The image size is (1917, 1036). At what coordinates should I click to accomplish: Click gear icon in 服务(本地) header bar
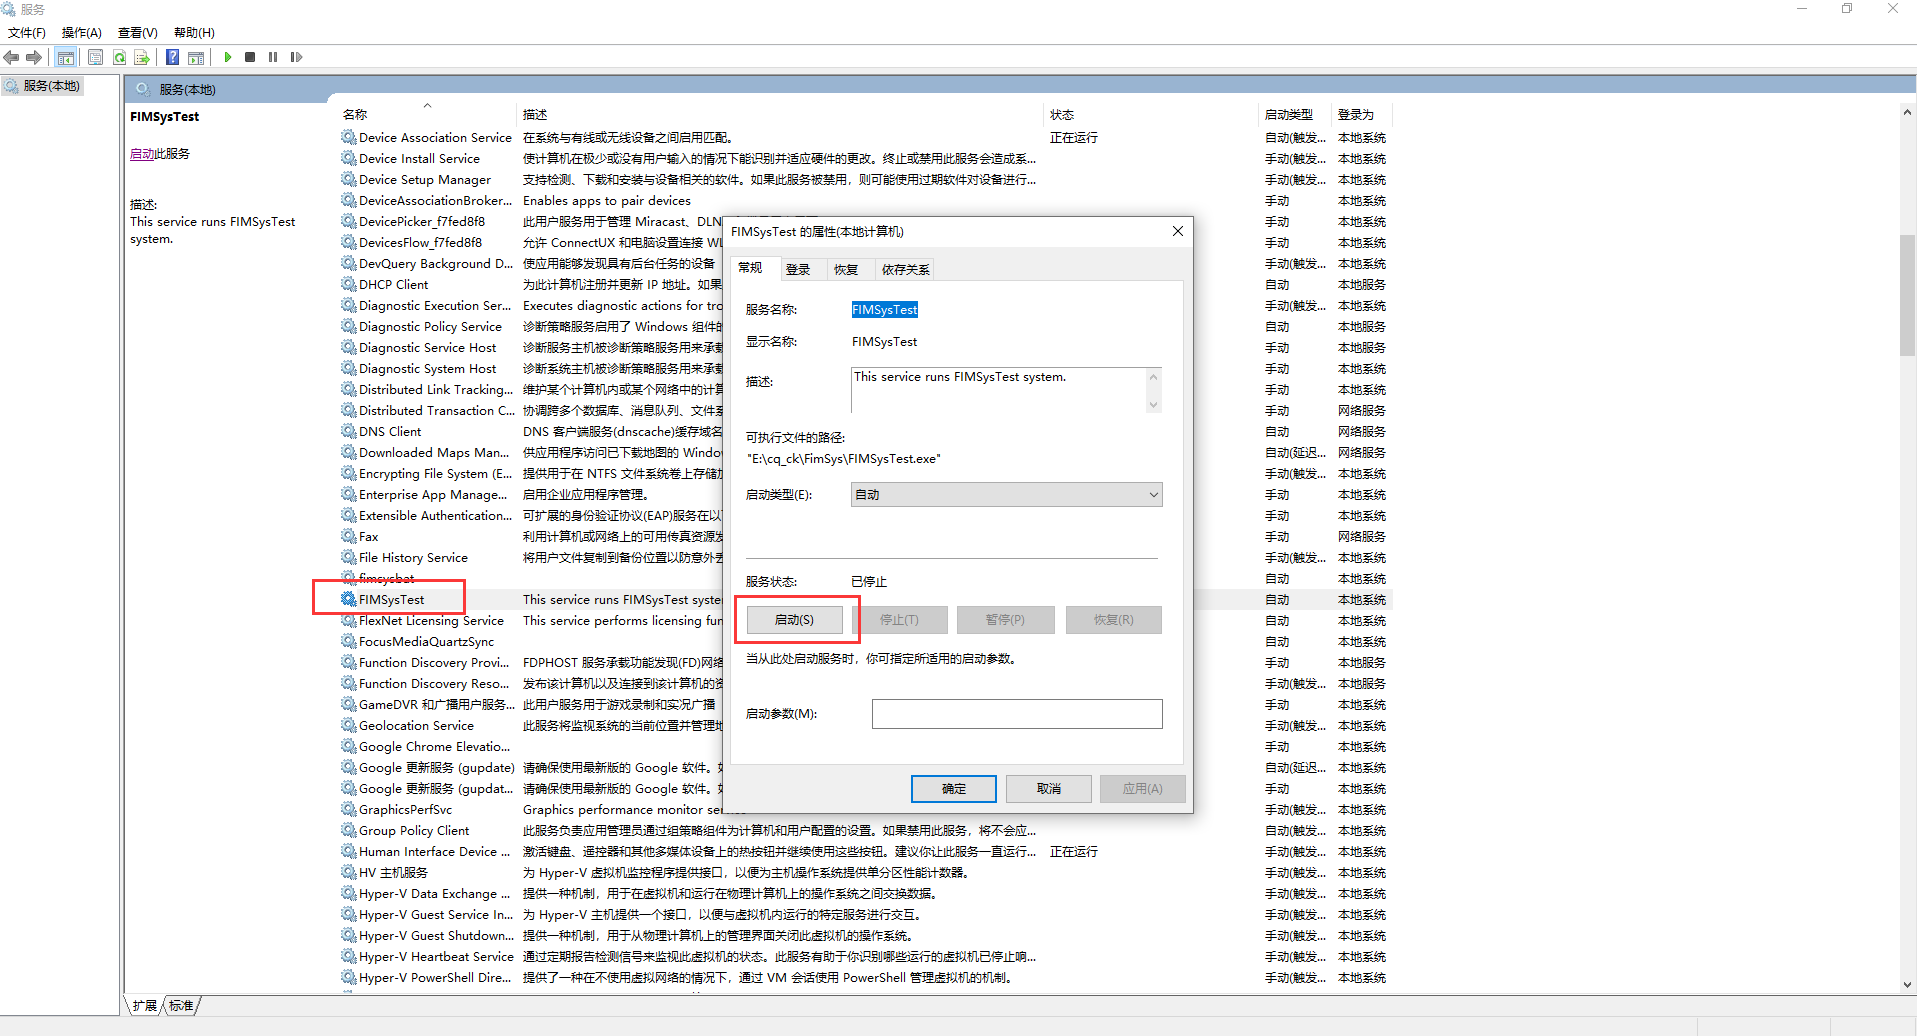coord(143,89)
